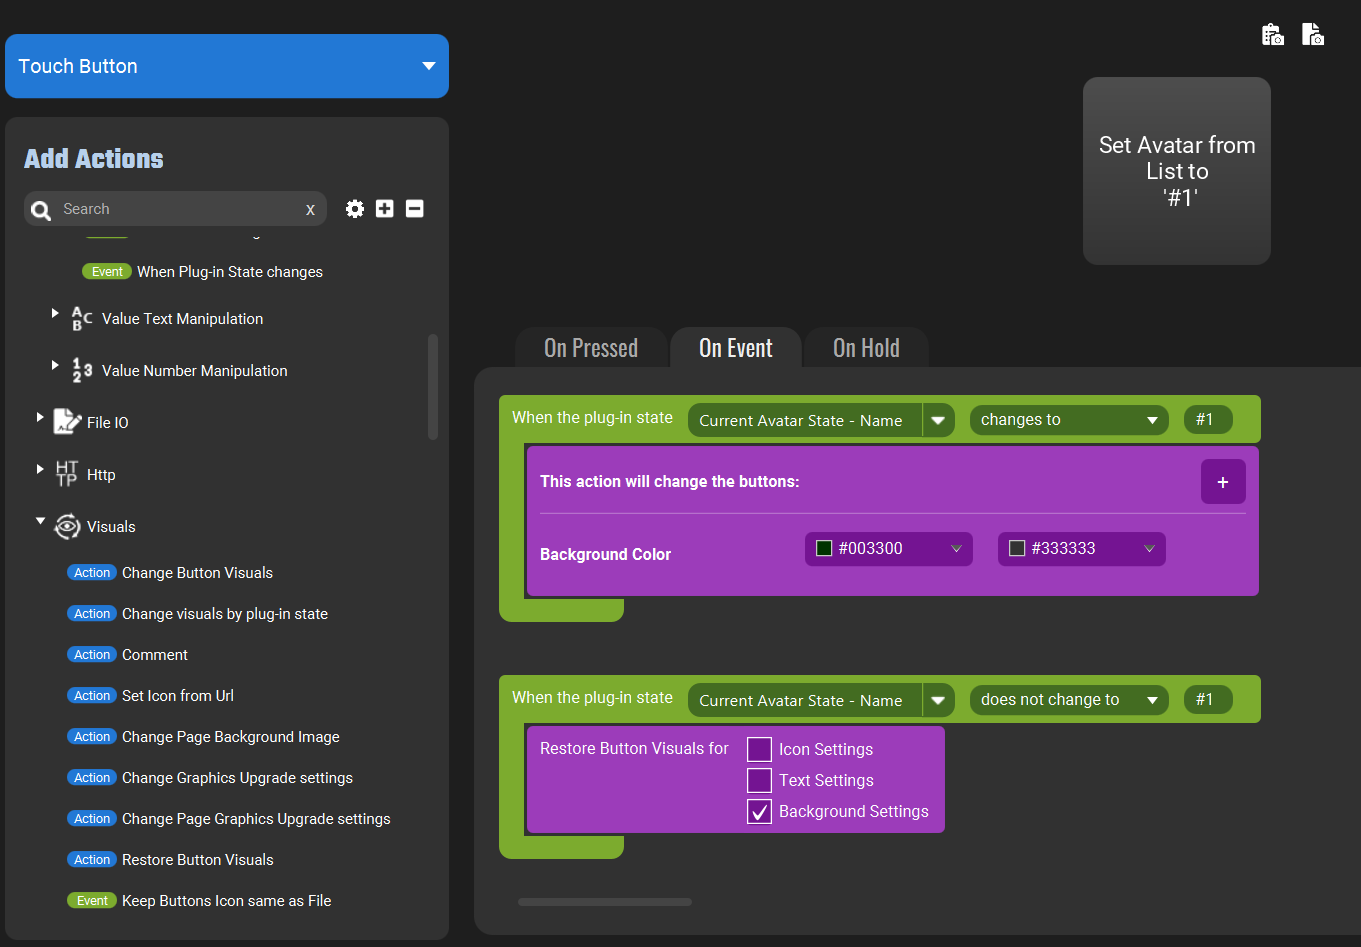Click the Http category icon
1361x947 pixels.
click(67, 474)
